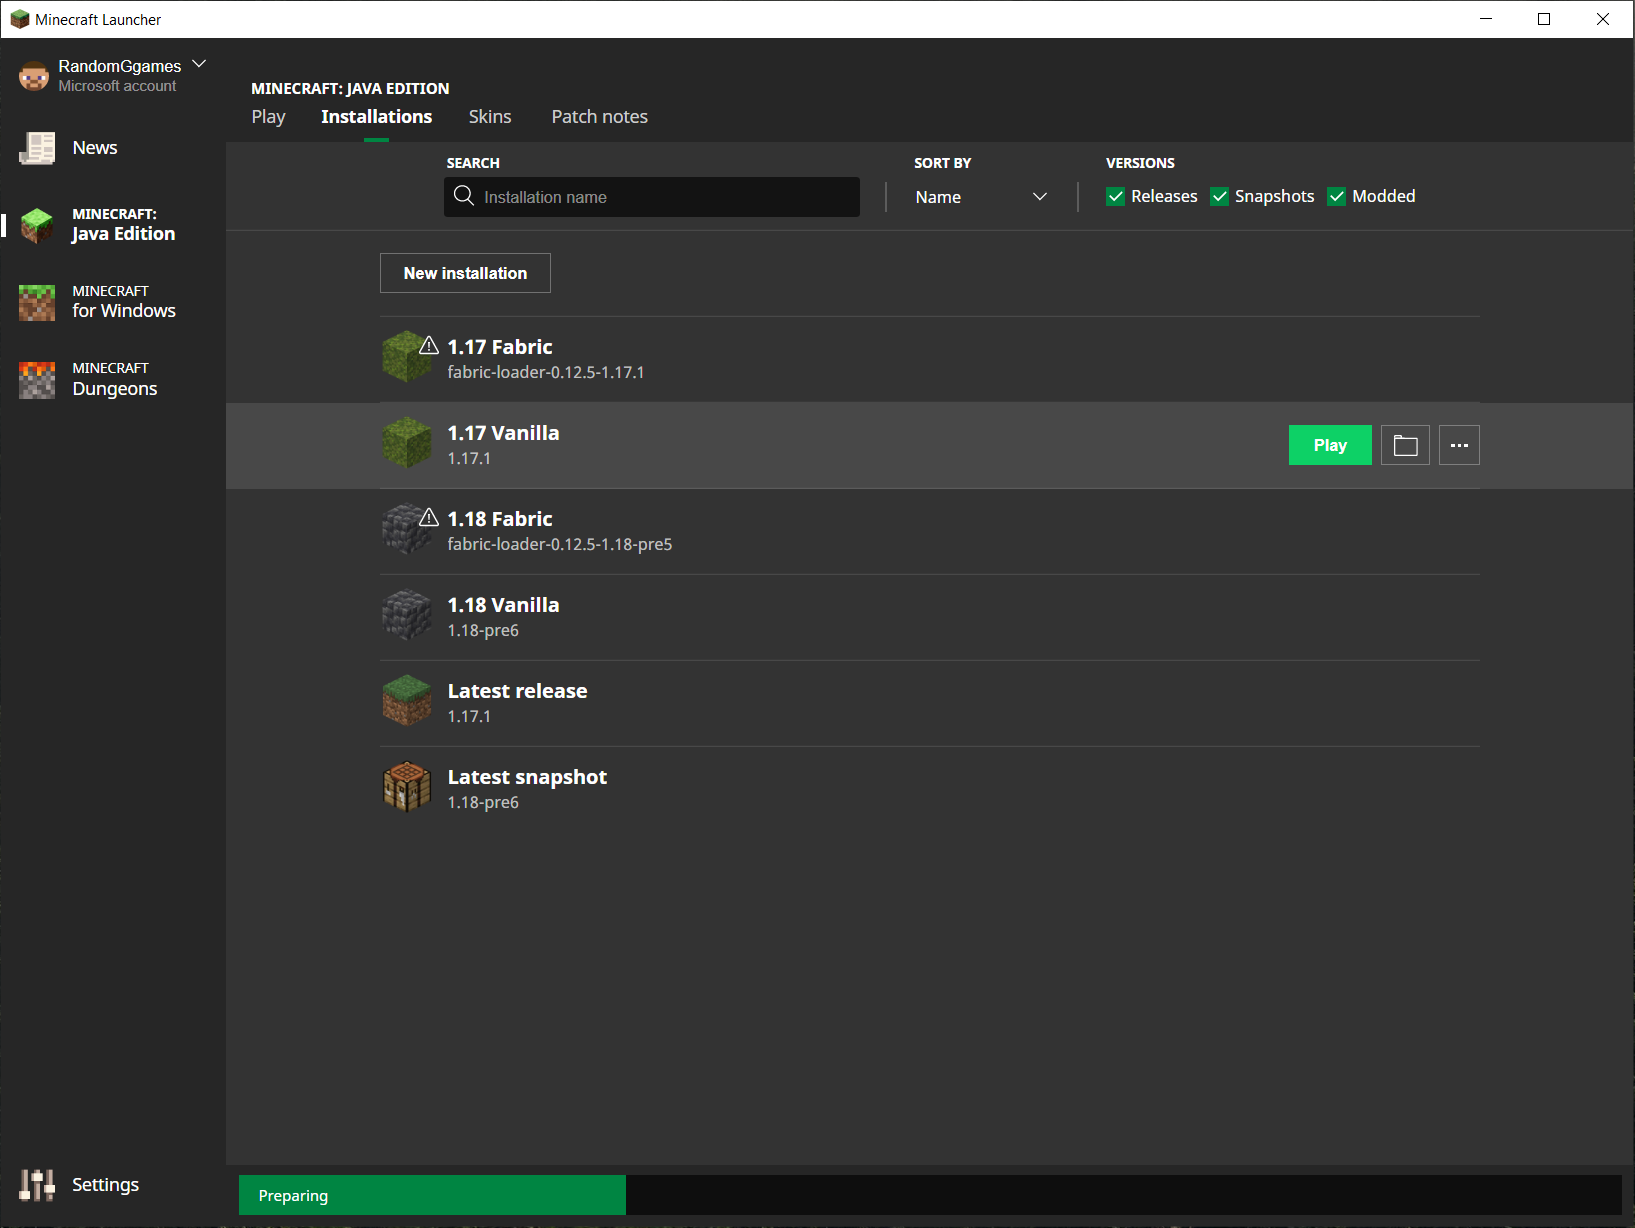Image resolution: width=1635 pixels, height=1228 pixels.
Task: Click the RandomGgames account avatar
Action: point(34,76)
